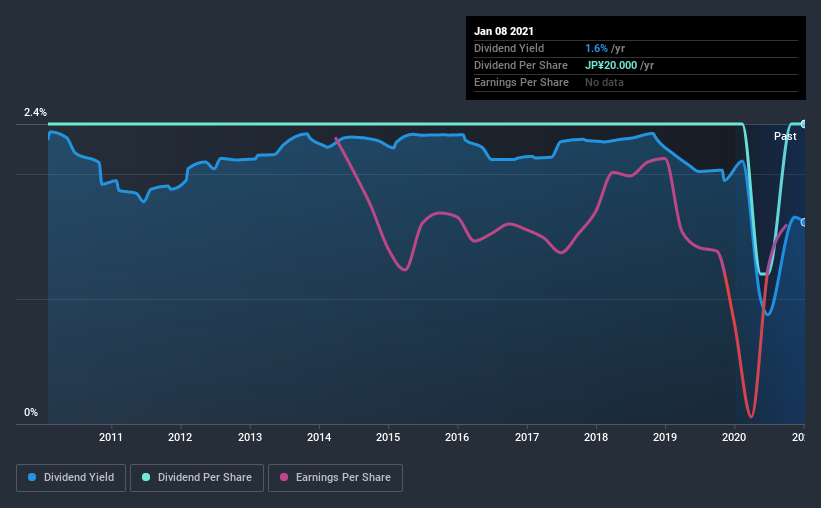Click the Earnings Per Share tooltip row label
This screenshot has width=821, height=508.
click(x=522, y=82)
